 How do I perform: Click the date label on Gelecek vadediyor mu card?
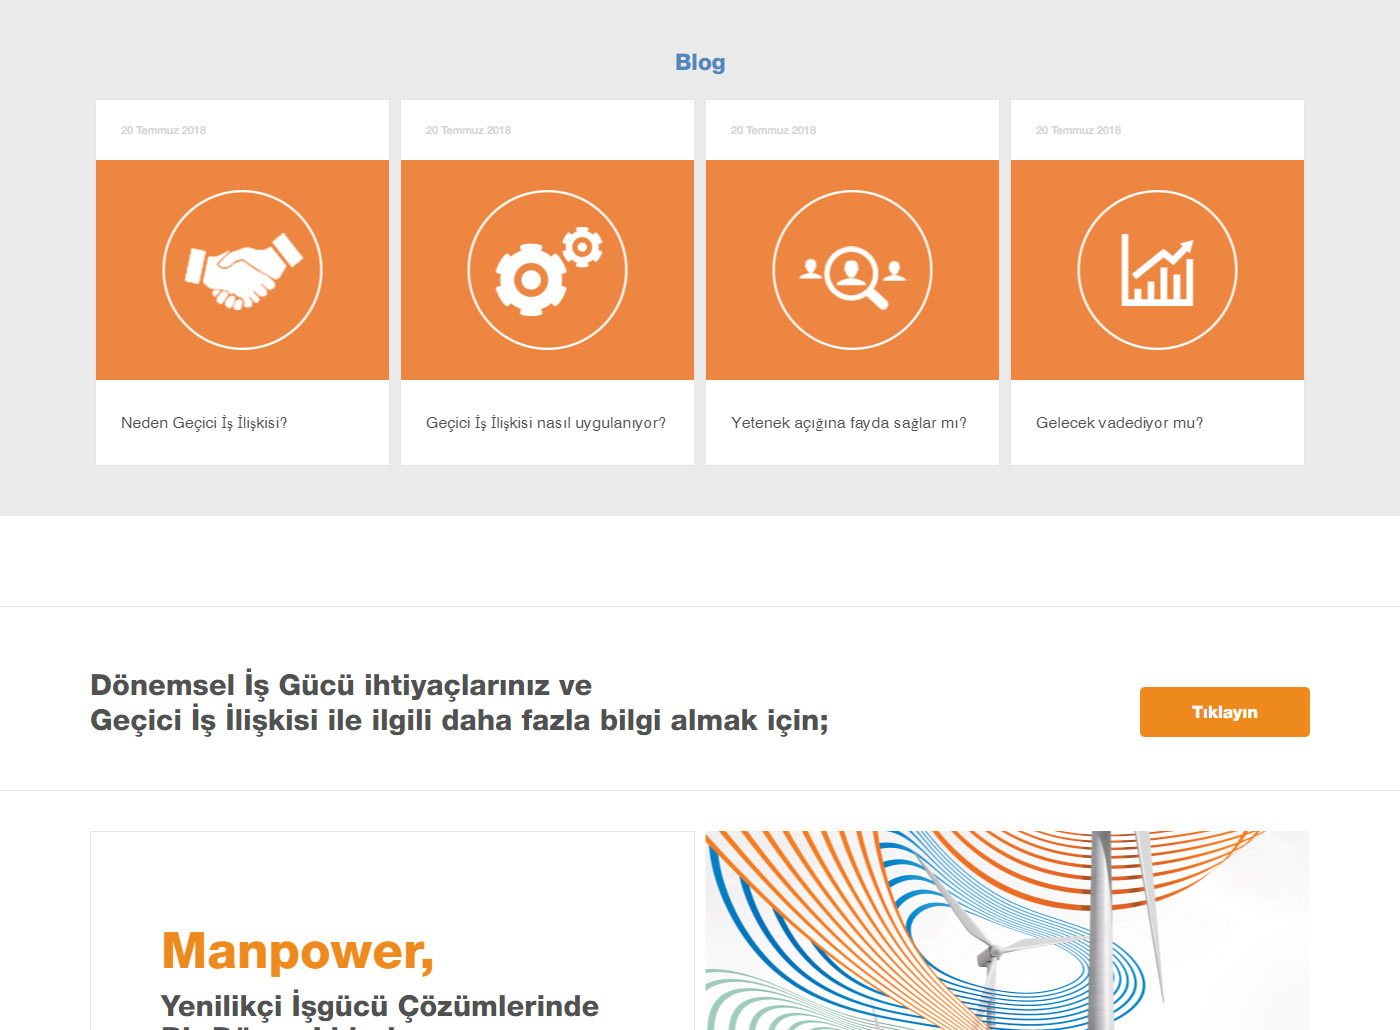coord(1078,130)
